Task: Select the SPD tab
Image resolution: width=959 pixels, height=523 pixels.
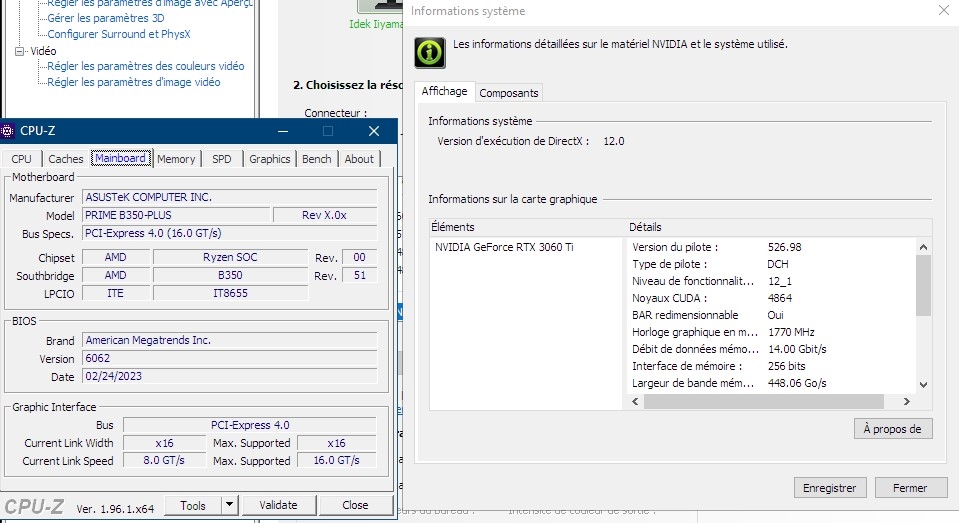Action: (x=221, y=159)
